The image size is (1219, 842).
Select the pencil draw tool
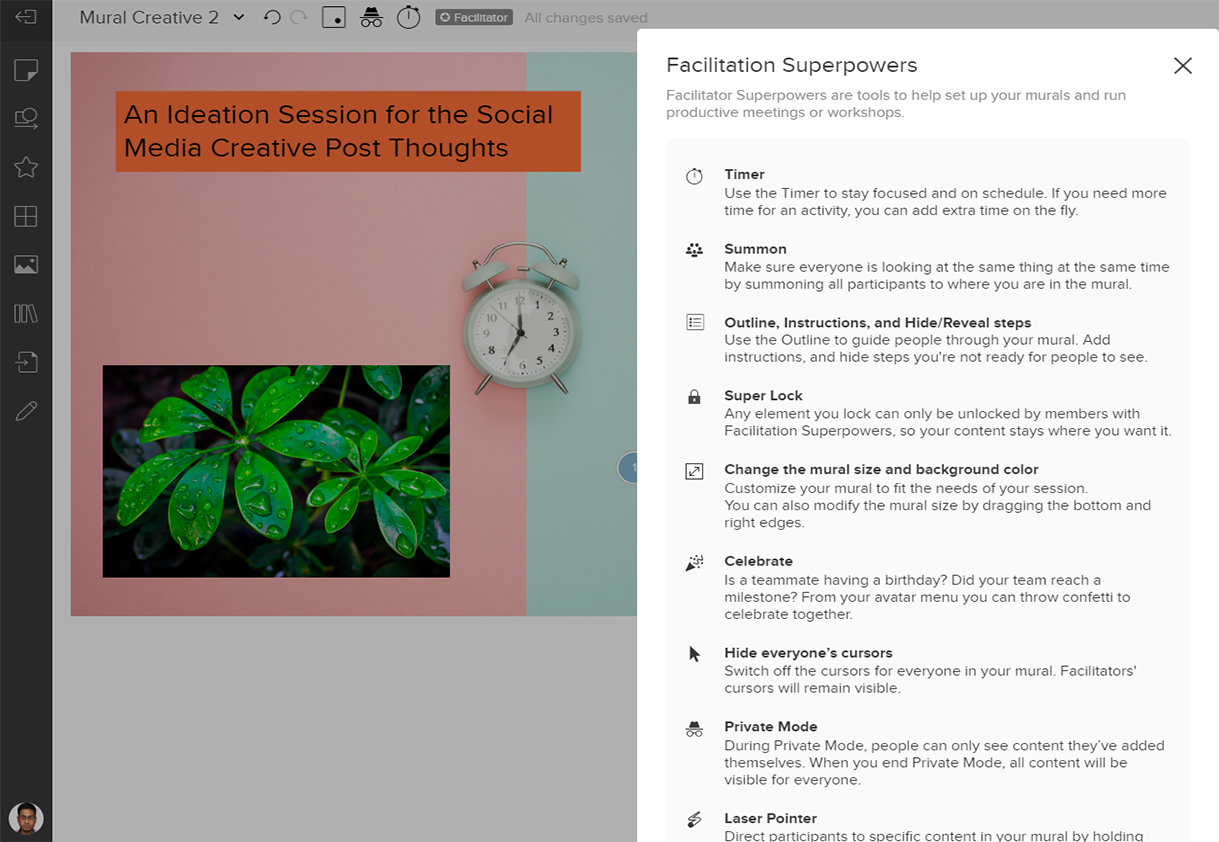pos(26,411)
